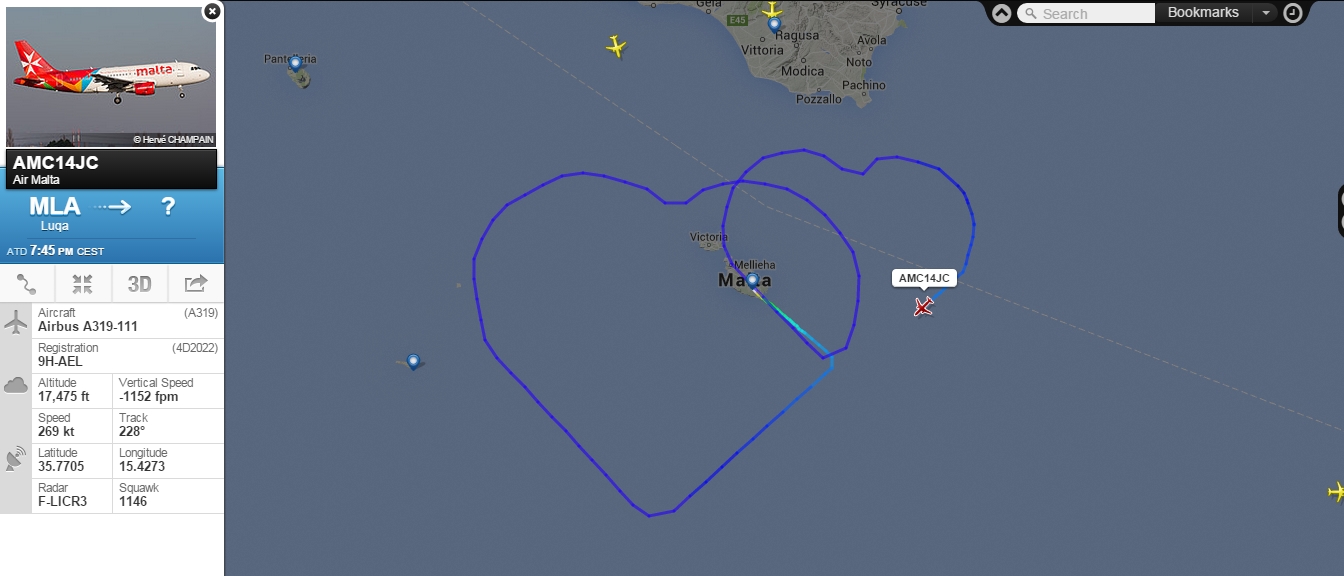Select the yellow aircraft near Pantelleria
Image resolution: width=1344 pixels, height=576 pixels.
[x=616, y=46]
